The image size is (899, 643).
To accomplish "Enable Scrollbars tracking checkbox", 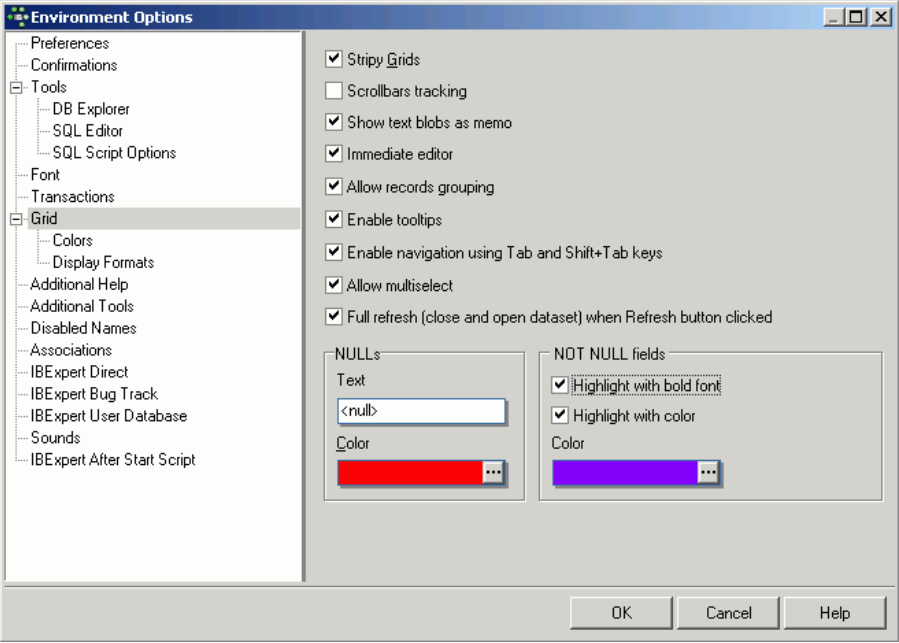I will coord(333,90).
